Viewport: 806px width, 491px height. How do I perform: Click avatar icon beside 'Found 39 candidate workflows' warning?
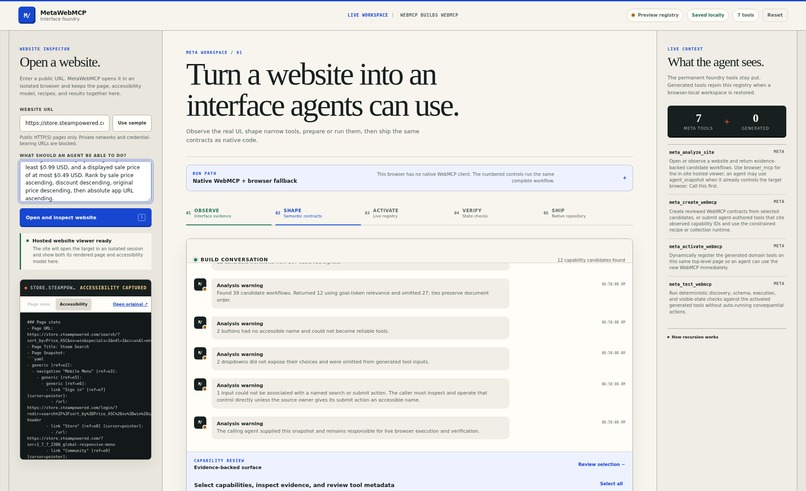click(200, 285)
